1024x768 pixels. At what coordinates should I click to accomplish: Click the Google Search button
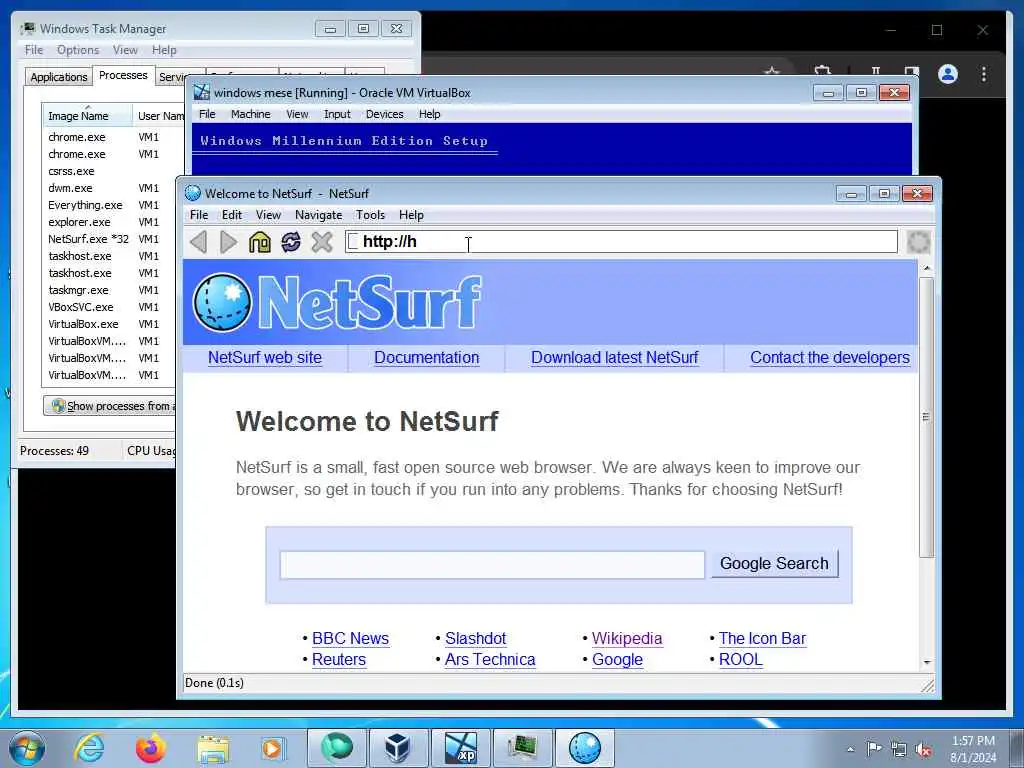coord(774,563)
